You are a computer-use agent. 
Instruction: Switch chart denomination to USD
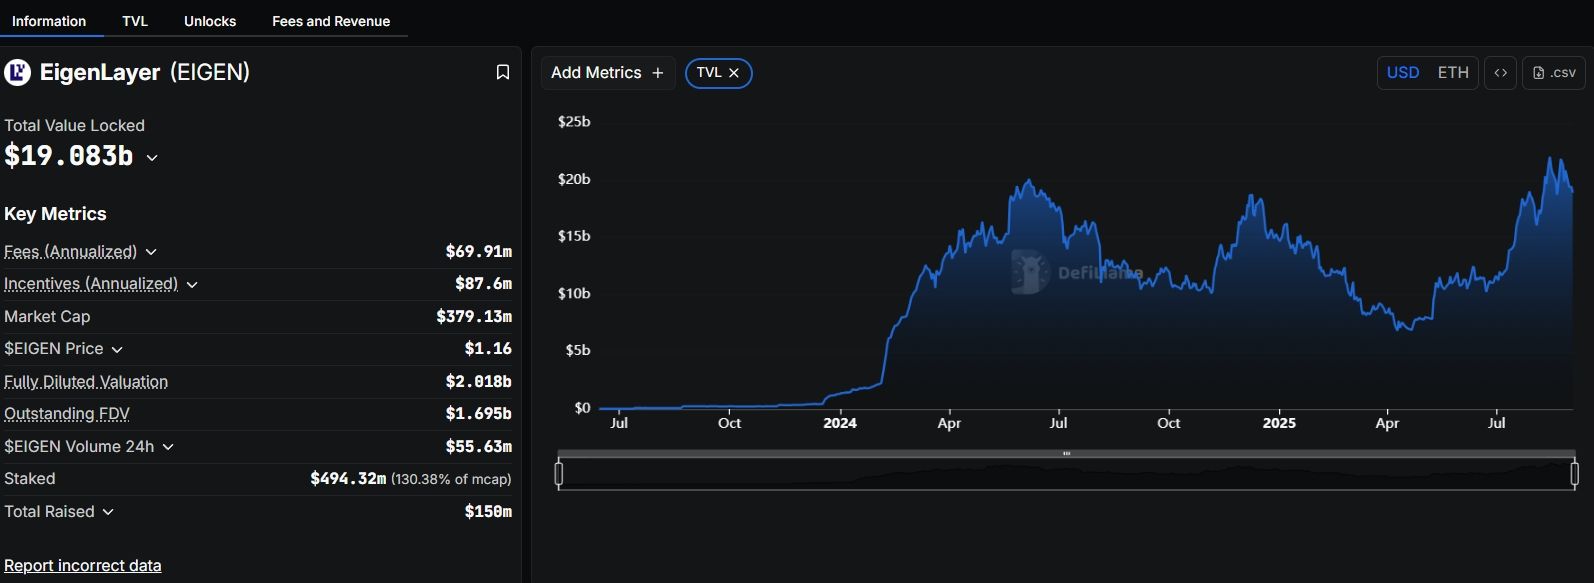1403,73
